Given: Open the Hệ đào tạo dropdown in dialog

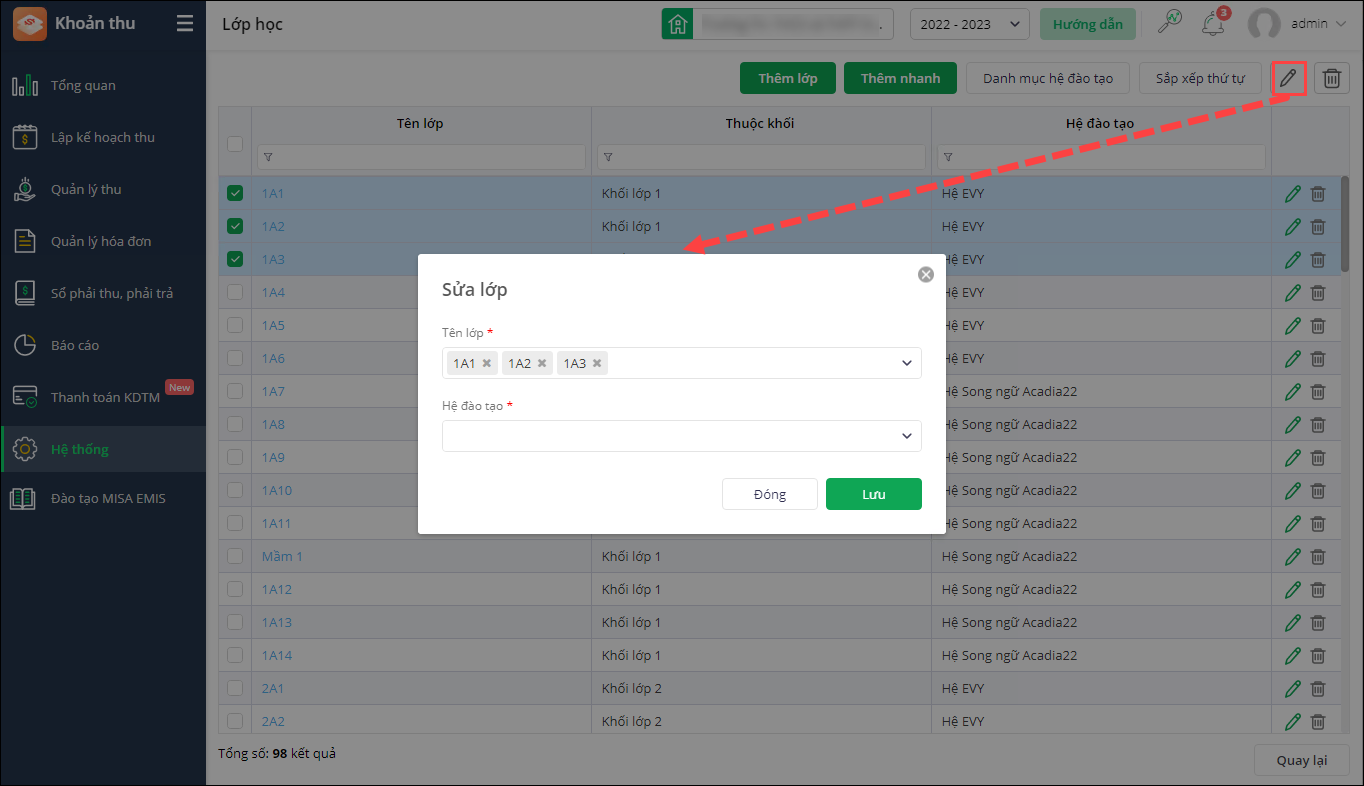Looking at the screenshot, I should click(x=682, y=436).
